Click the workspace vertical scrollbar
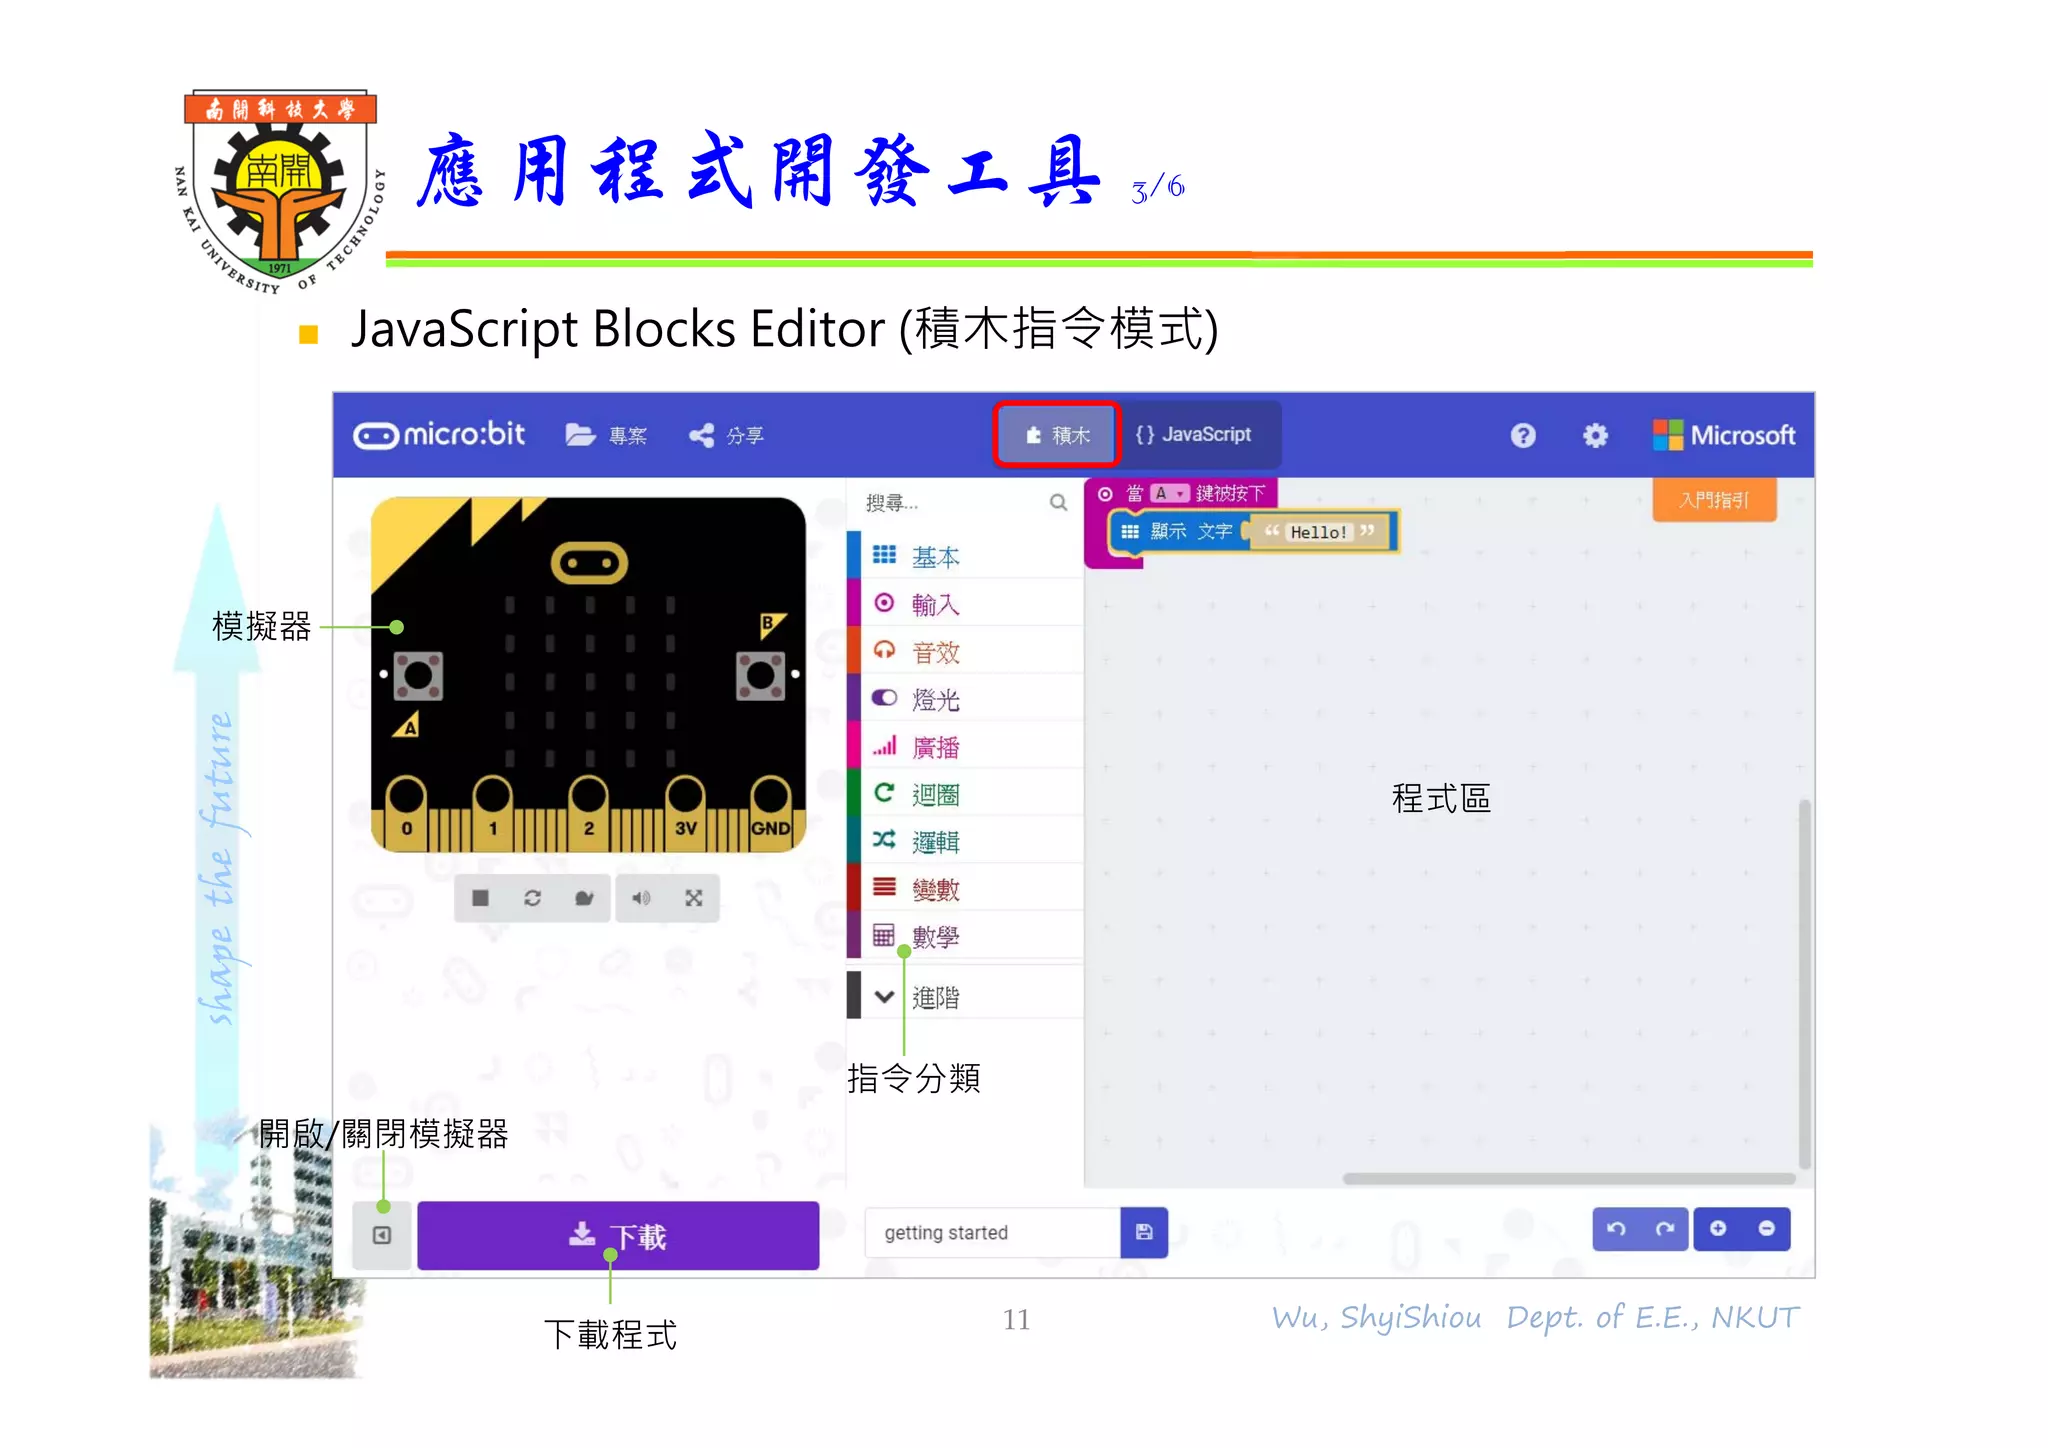The height and width of the screenshot is (1448, 2048). coord(1804,984)
